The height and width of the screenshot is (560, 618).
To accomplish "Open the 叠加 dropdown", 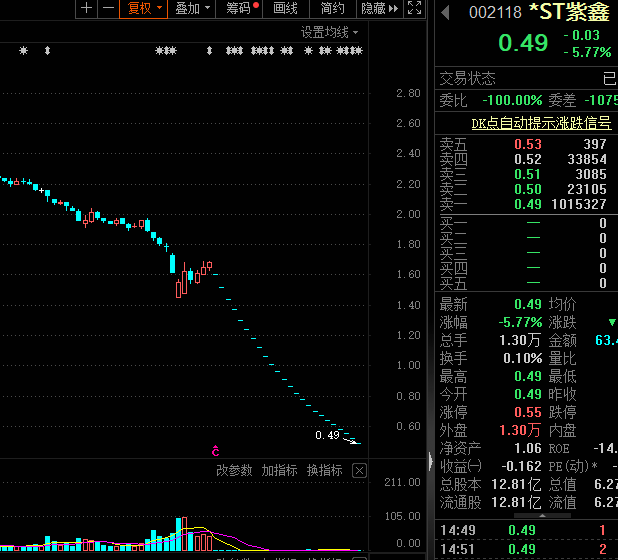I will (x=192, y=8).
